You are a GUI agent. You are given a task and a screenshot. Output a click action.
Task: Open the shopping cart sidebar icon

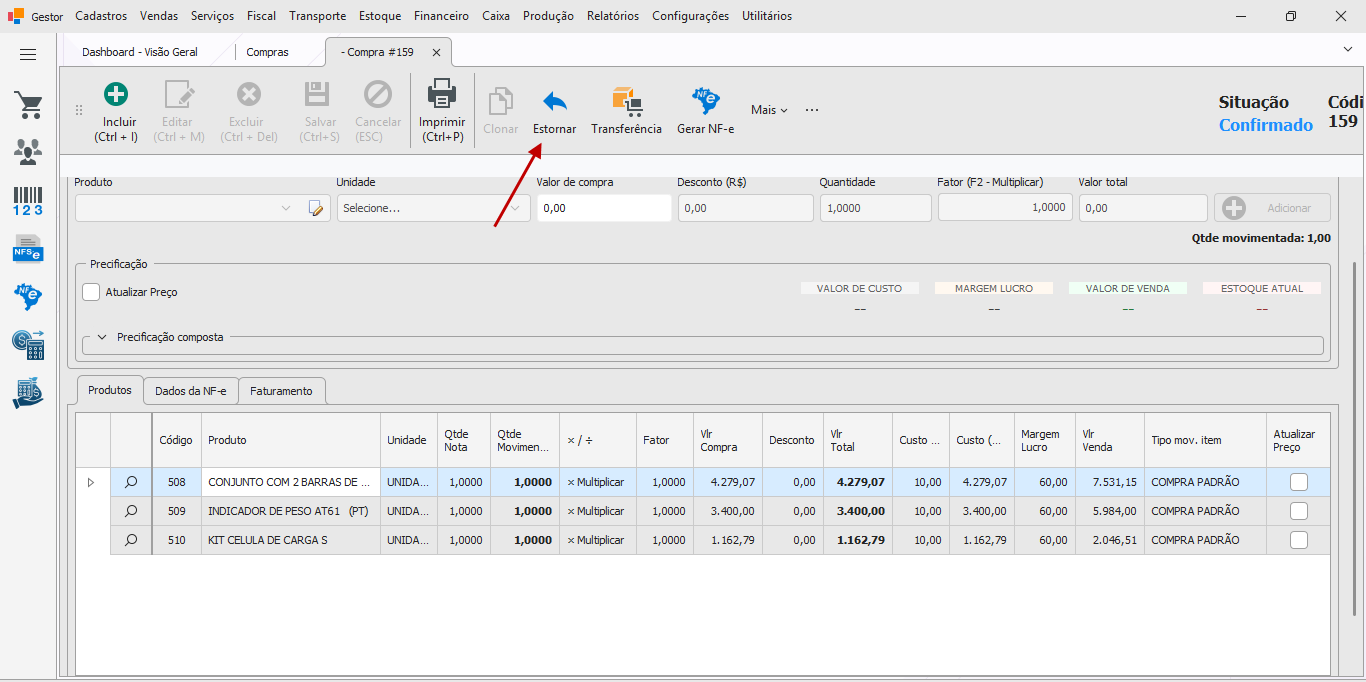pos(28,105)
